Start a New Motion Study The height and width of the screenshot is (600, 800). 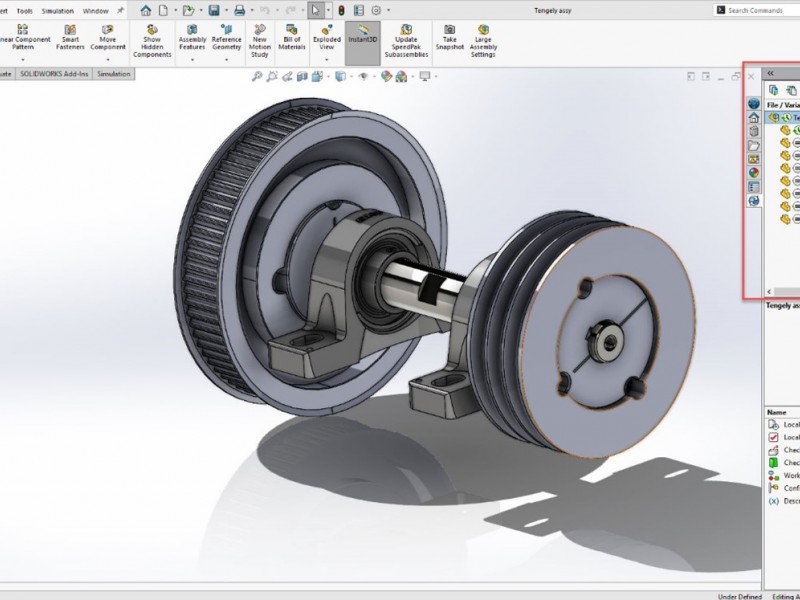click(260, 40)
